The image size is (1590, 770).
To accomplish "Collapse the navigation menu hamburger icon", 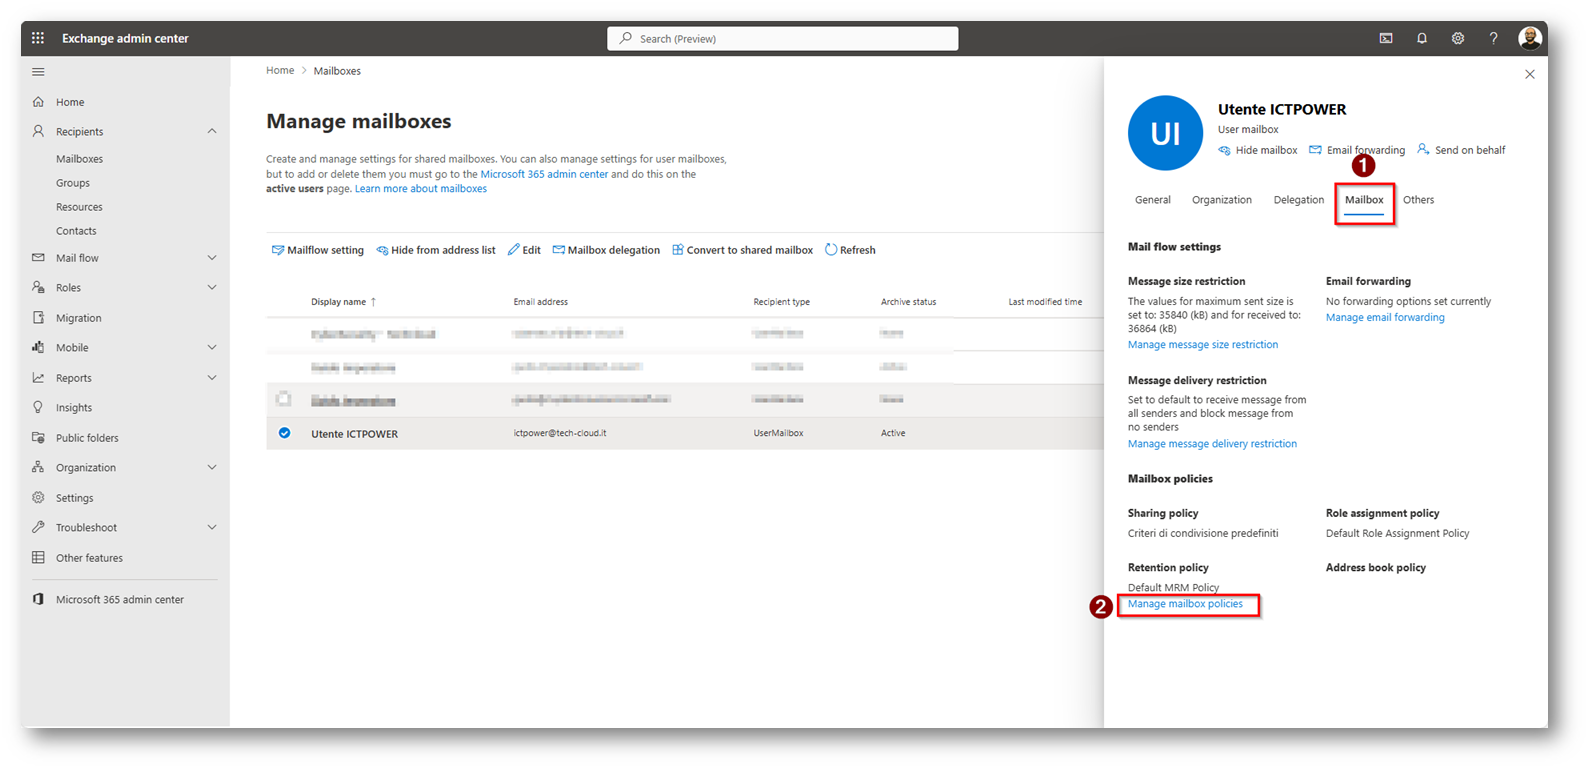I will click(x=38, y=72).
